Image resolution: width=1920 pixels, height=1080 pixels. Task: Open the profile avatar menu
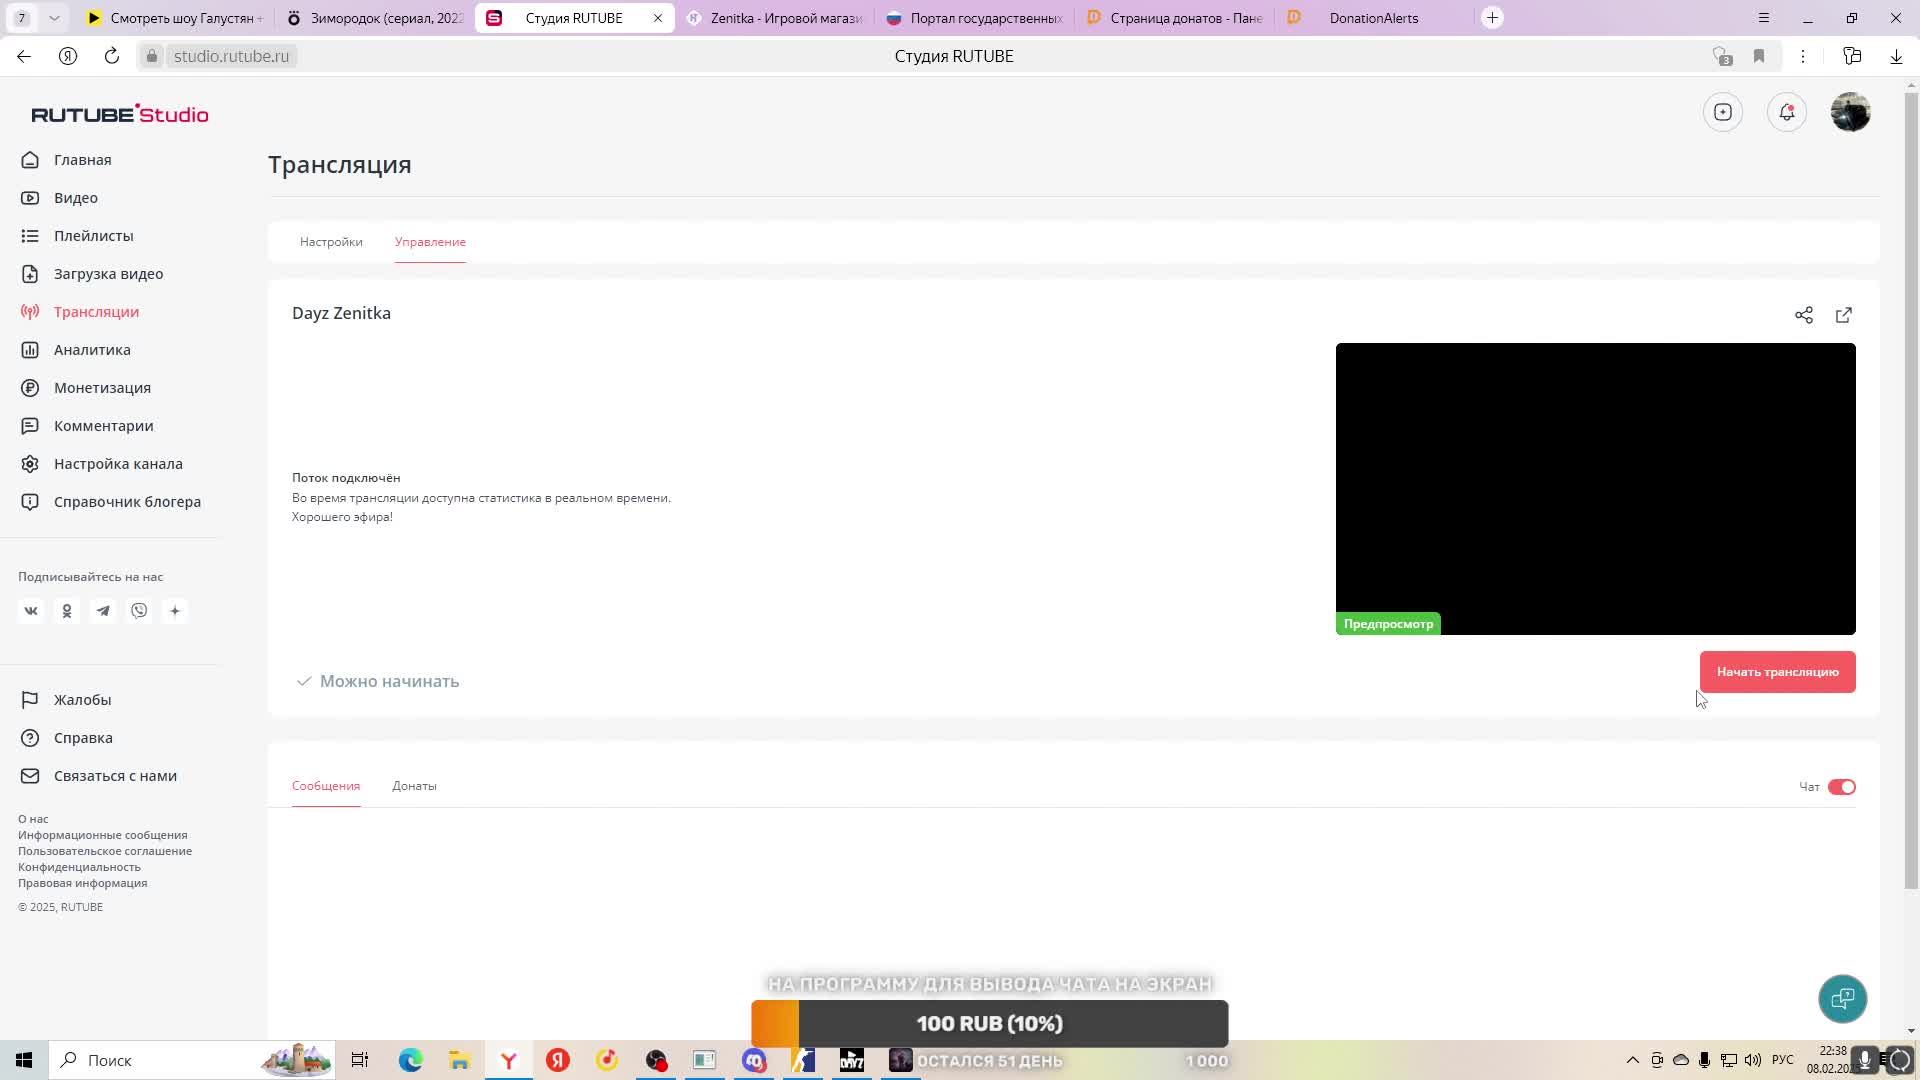pyautogui.click(x=1851, y=112)
